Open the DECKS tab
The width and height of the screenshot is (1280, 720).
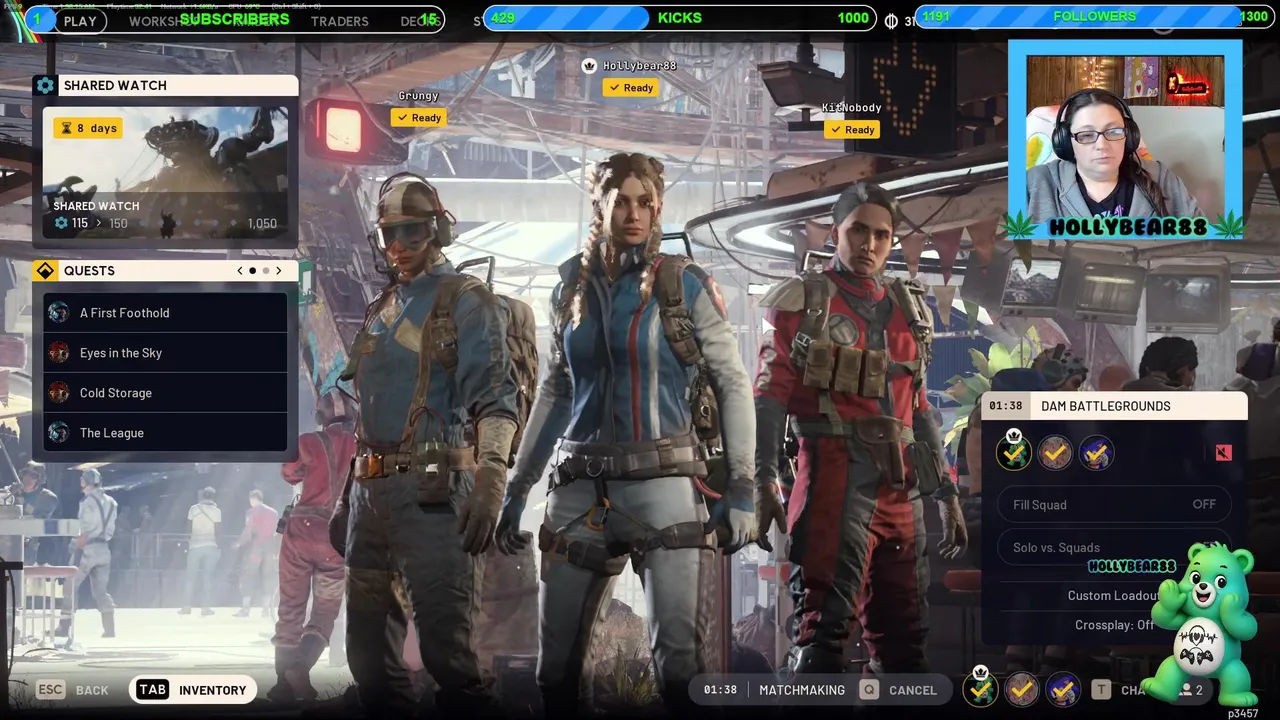point(419,21)
